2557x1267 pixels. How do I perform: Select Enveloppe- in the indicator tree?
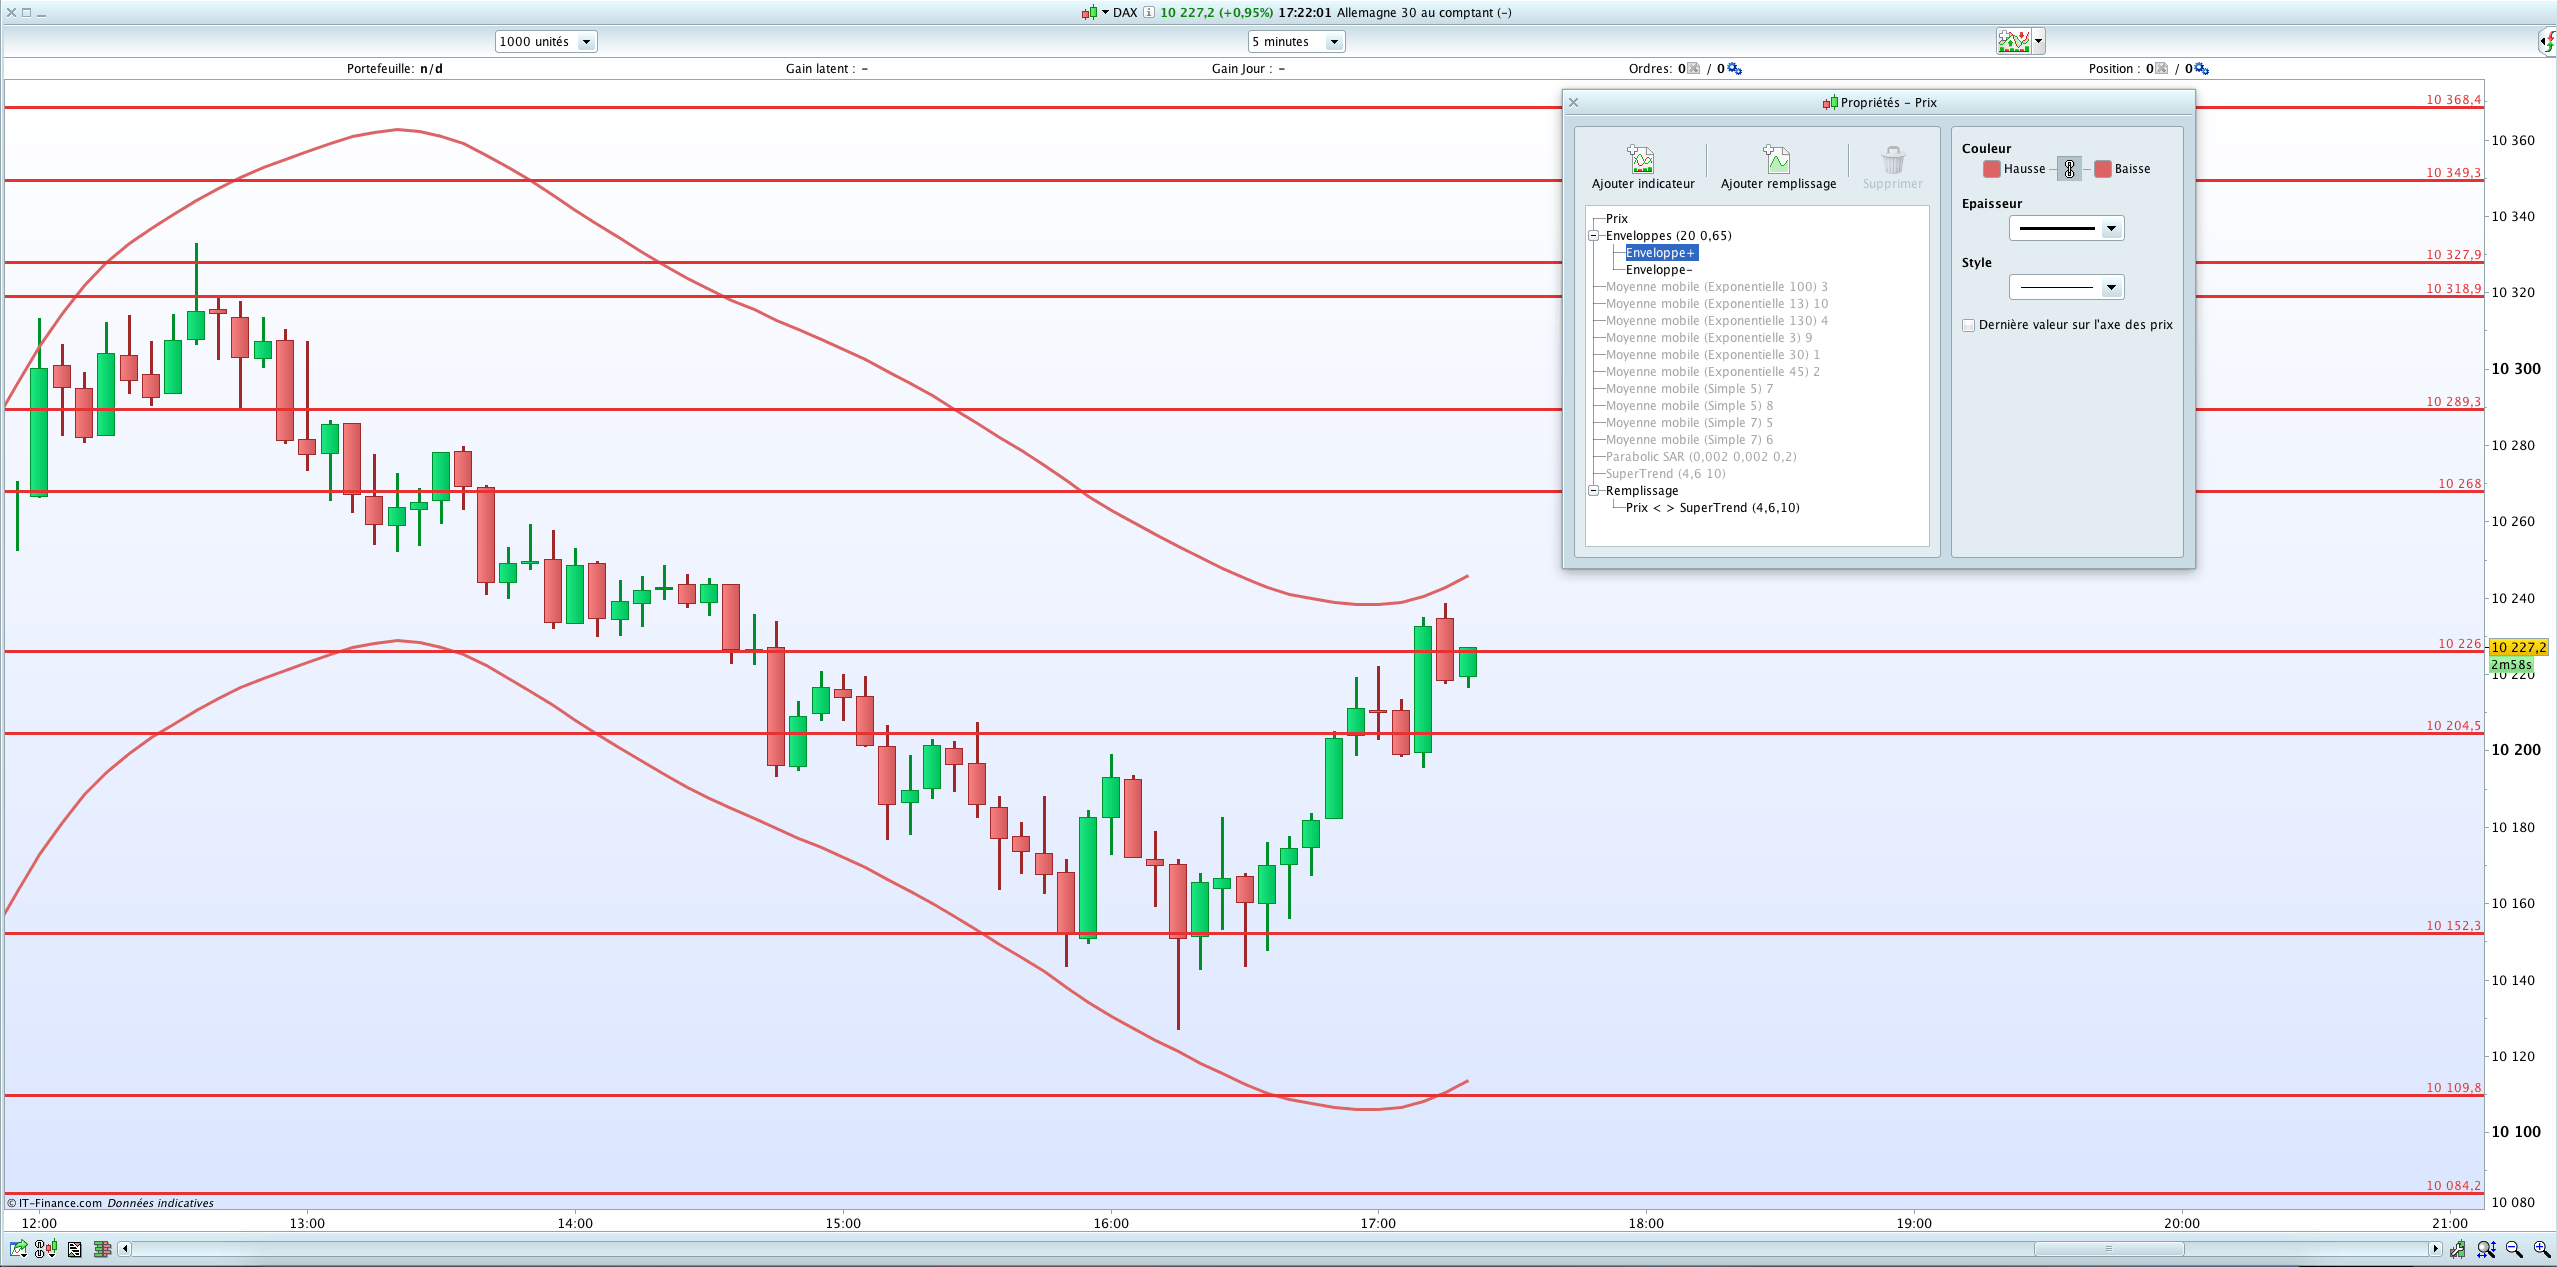click(1658, 270)
